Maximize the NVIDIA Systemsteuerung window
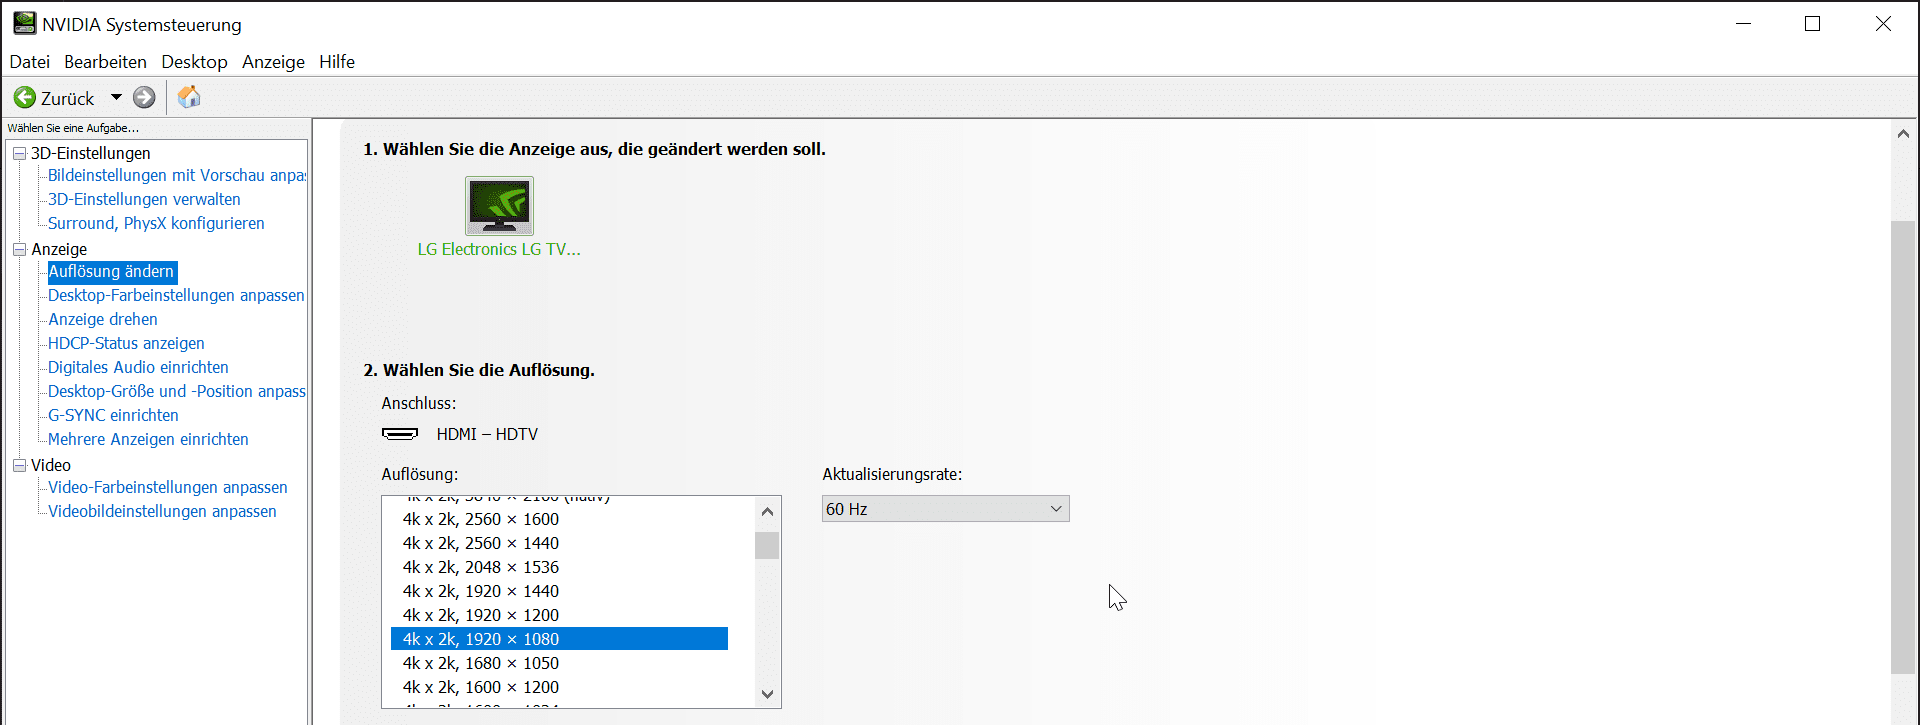 [x=1812, y=23]
